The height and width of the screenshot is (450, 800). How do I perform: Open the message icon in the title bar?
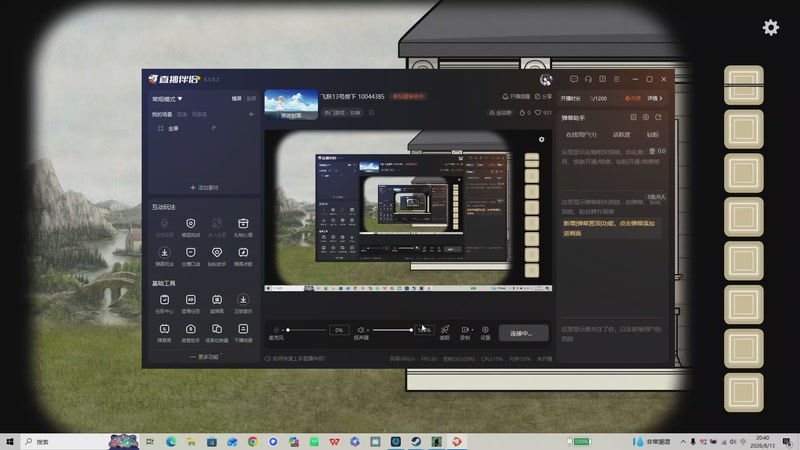(x=574, y=79)
